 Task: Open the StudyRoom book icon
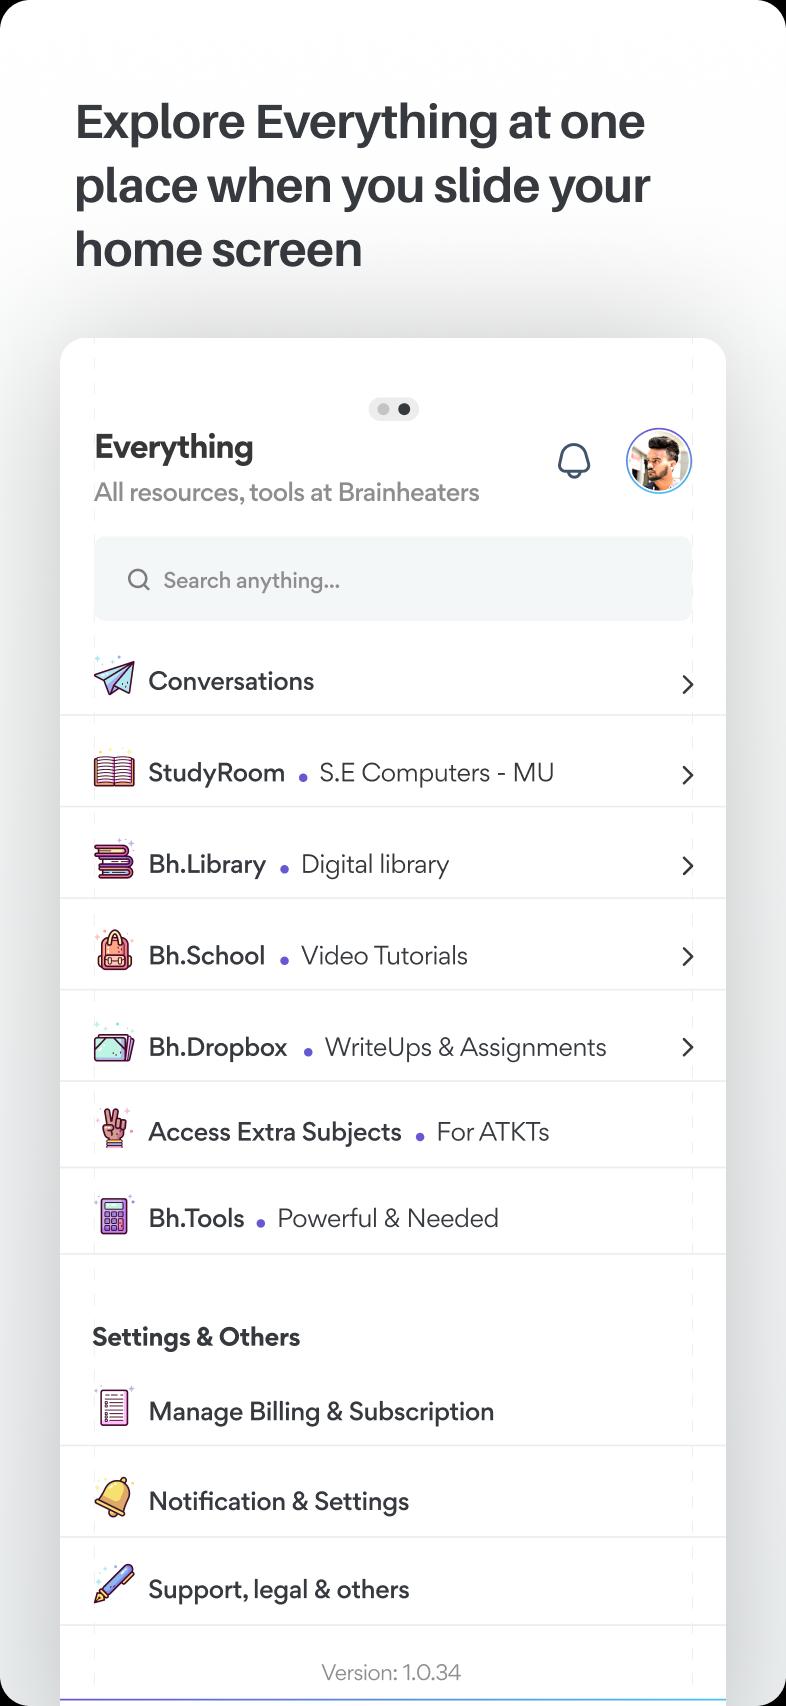(x=114, y=770)
